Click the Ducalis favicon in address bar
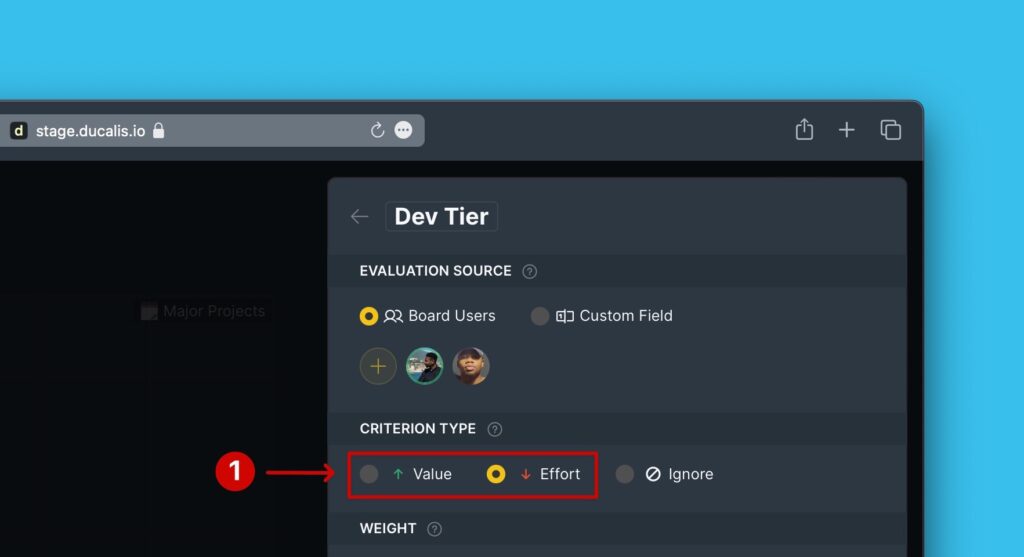The width and height of the screenshot is (1024, 557). pyautogui.click(x=18, y=131)
